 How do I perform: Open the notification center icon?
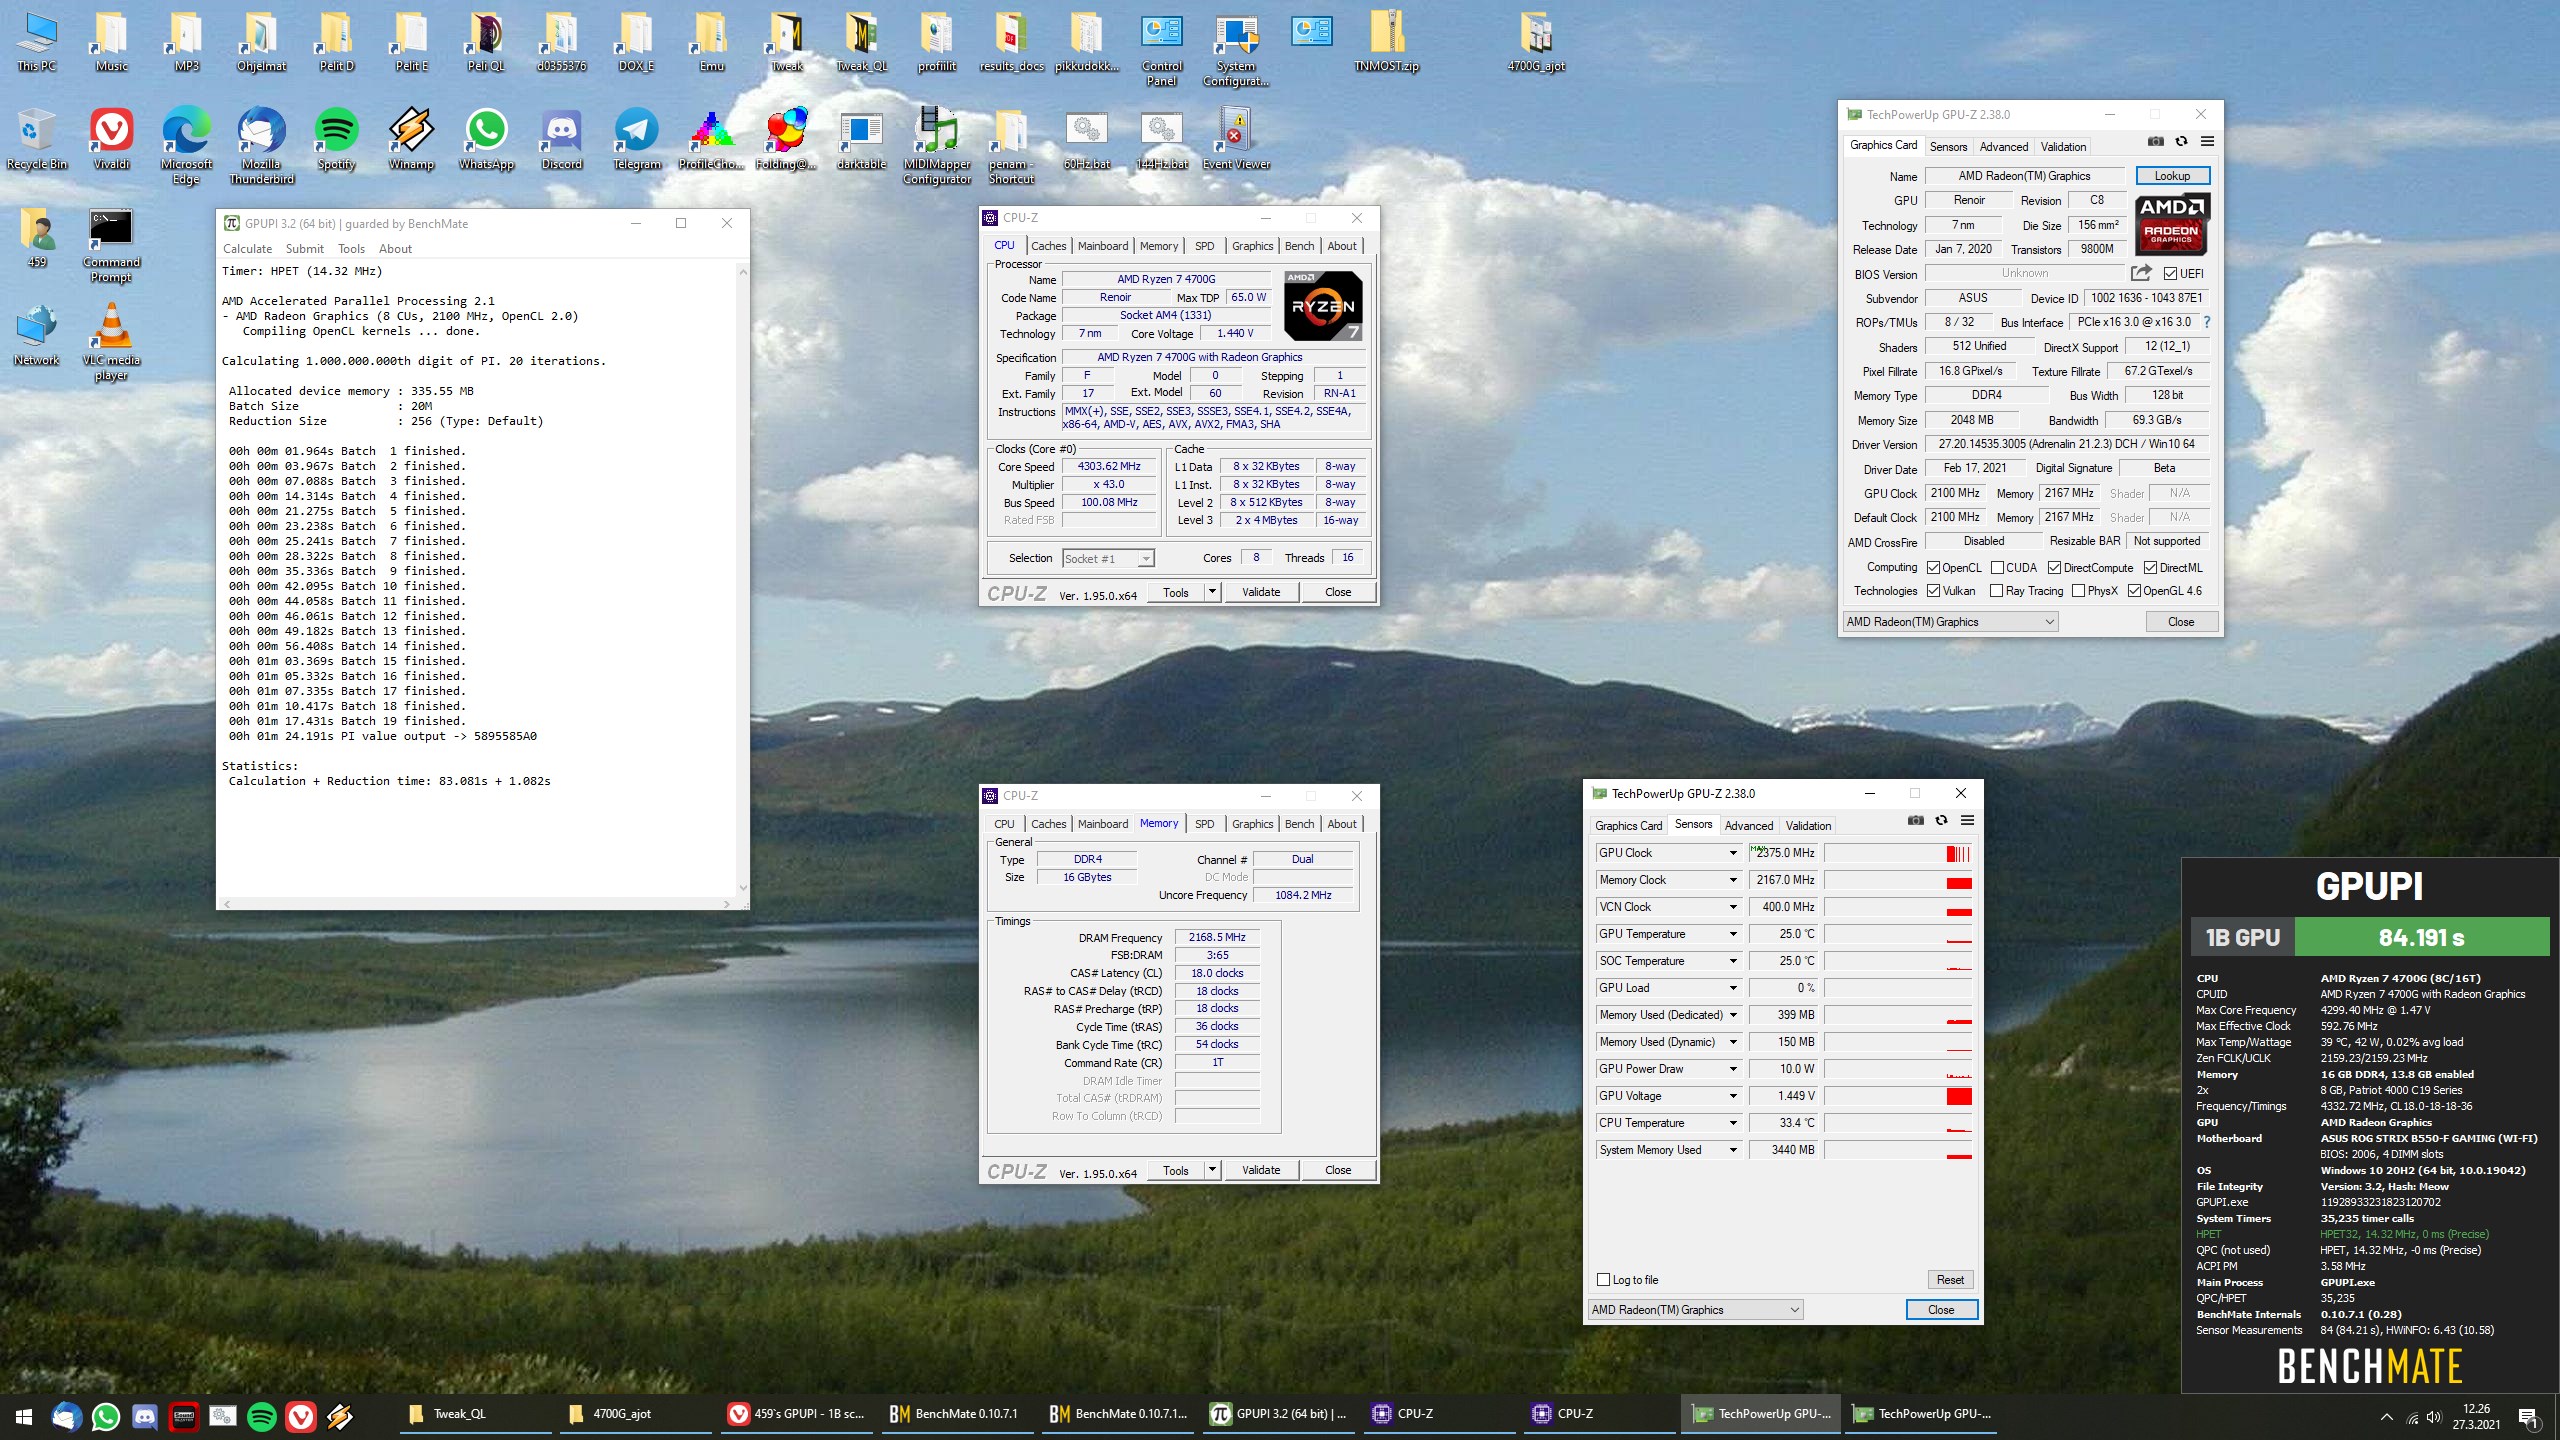pyautogui.click(x=2528, y=1416)
